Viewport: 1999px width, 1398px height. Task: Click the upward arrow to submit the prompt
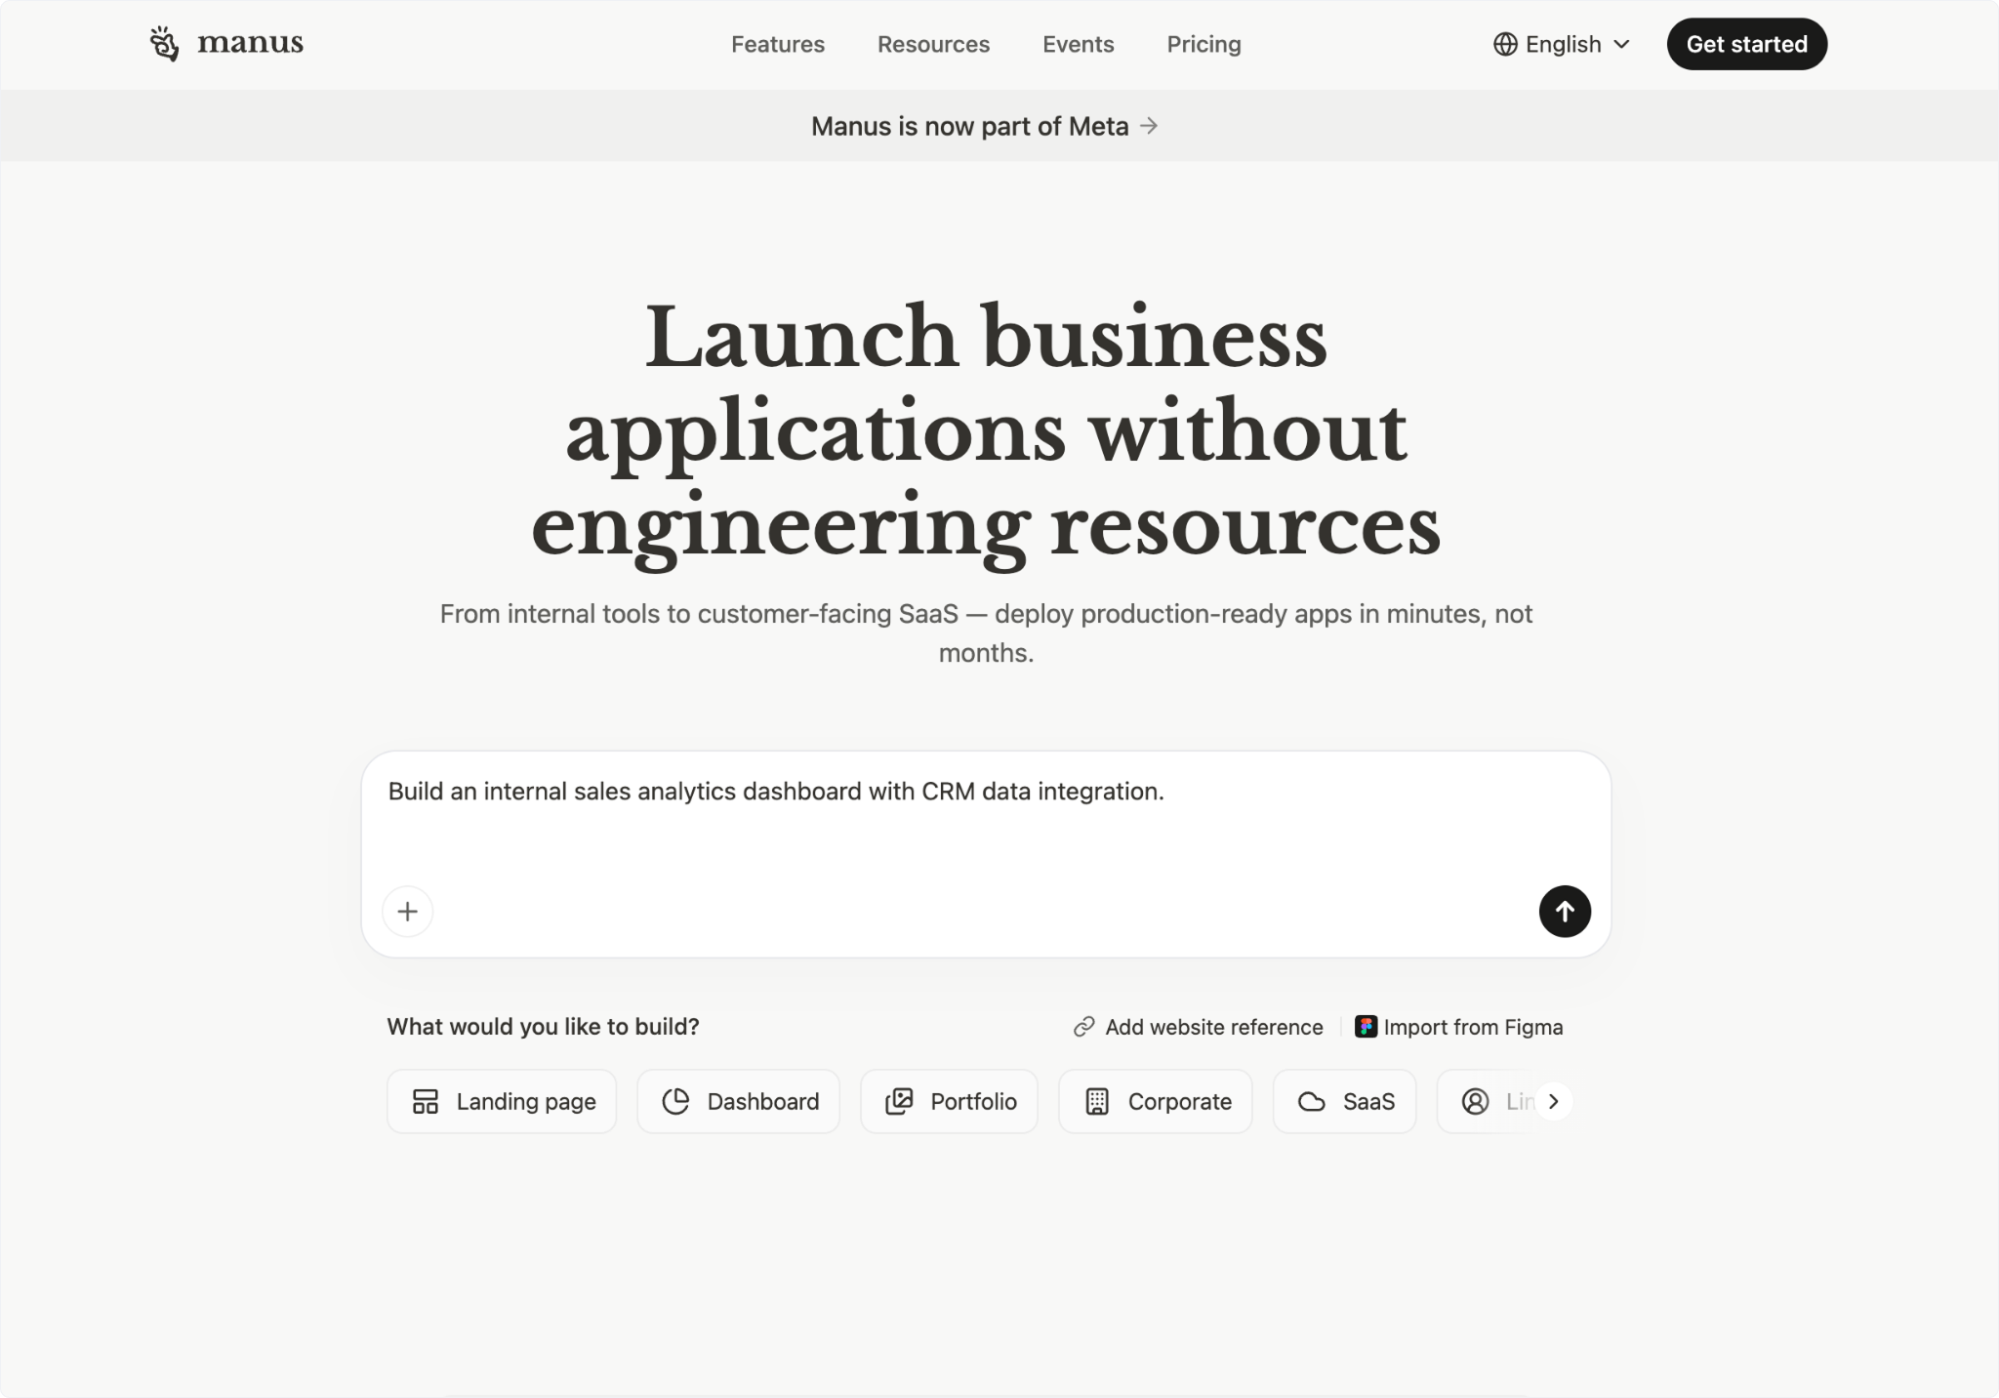pos(1564,911)
